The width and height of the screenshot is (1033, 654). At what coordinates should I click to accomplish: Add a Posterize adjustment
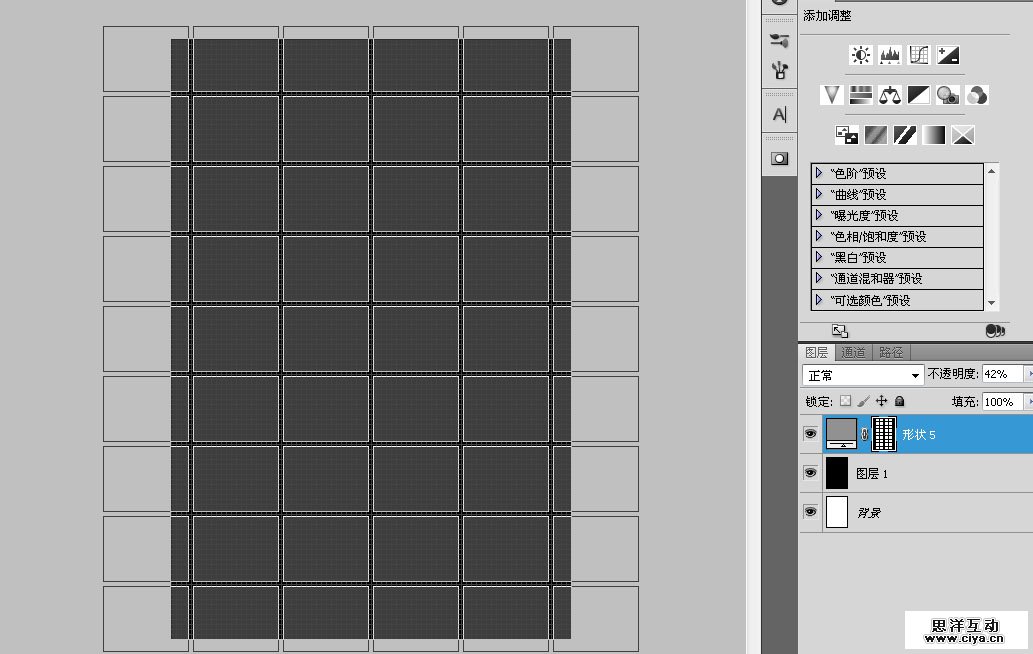[x=876, y=135]
